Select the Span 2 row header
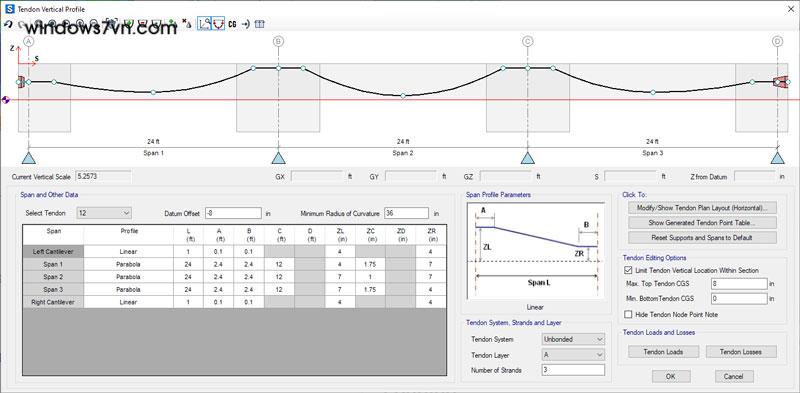 point(54,277)
